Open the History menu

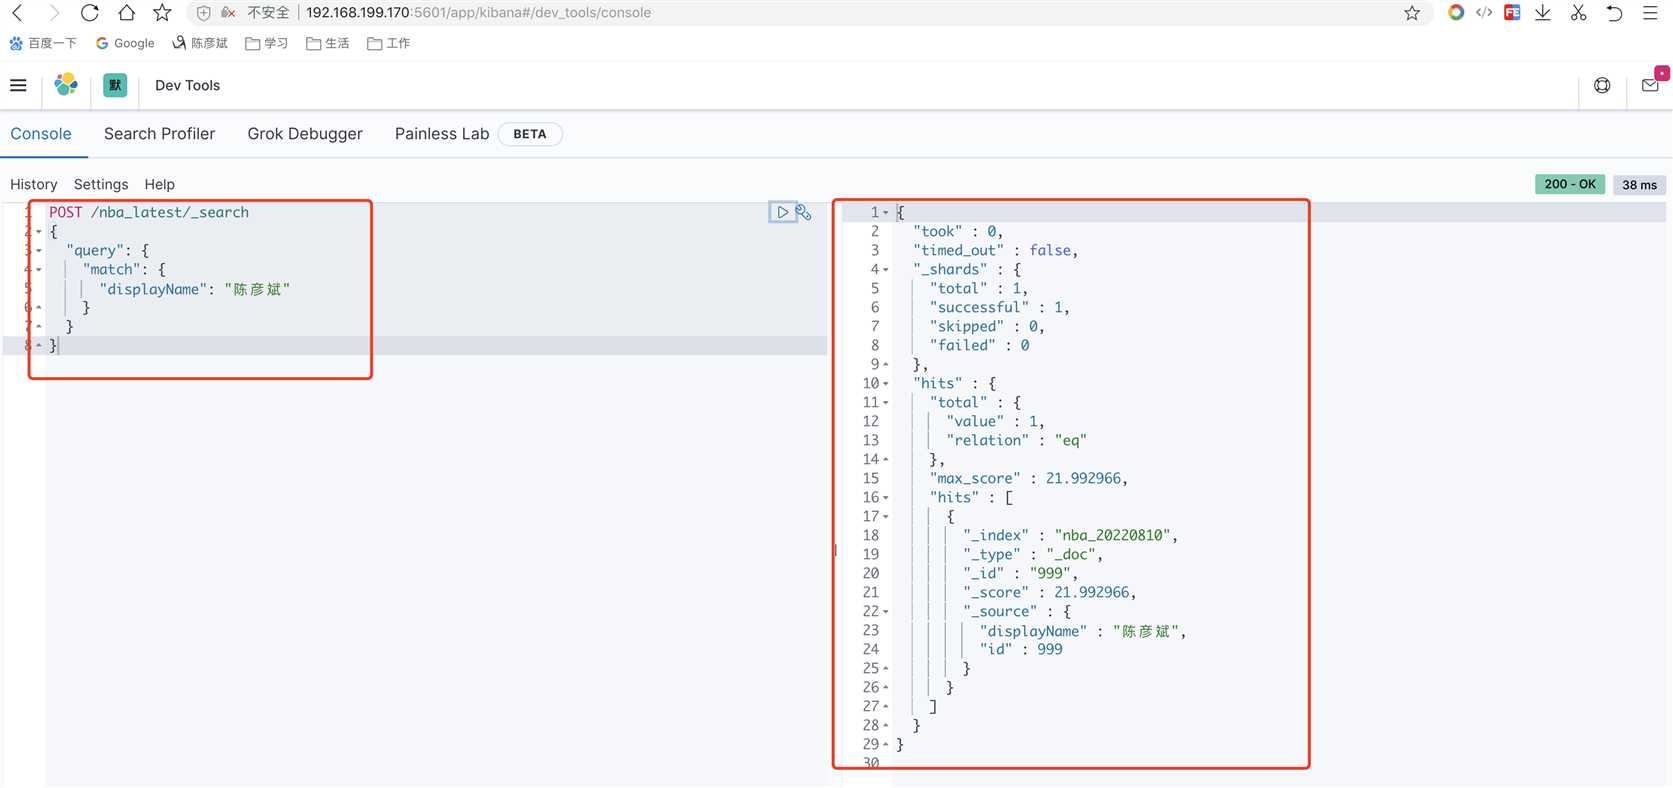[x=34, y=184]
